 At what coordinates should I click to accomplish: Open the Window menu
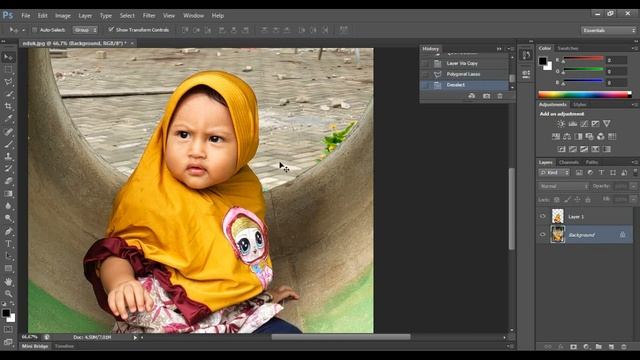pyautogui.click(x=193, y=16)
